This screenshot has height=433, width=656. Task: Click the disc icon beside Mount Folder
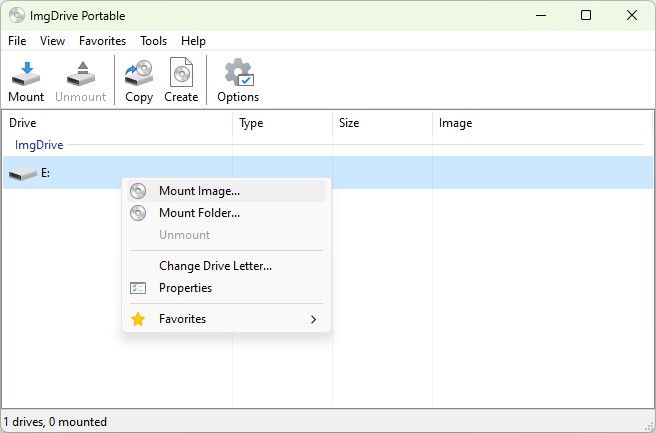(138, 213)
